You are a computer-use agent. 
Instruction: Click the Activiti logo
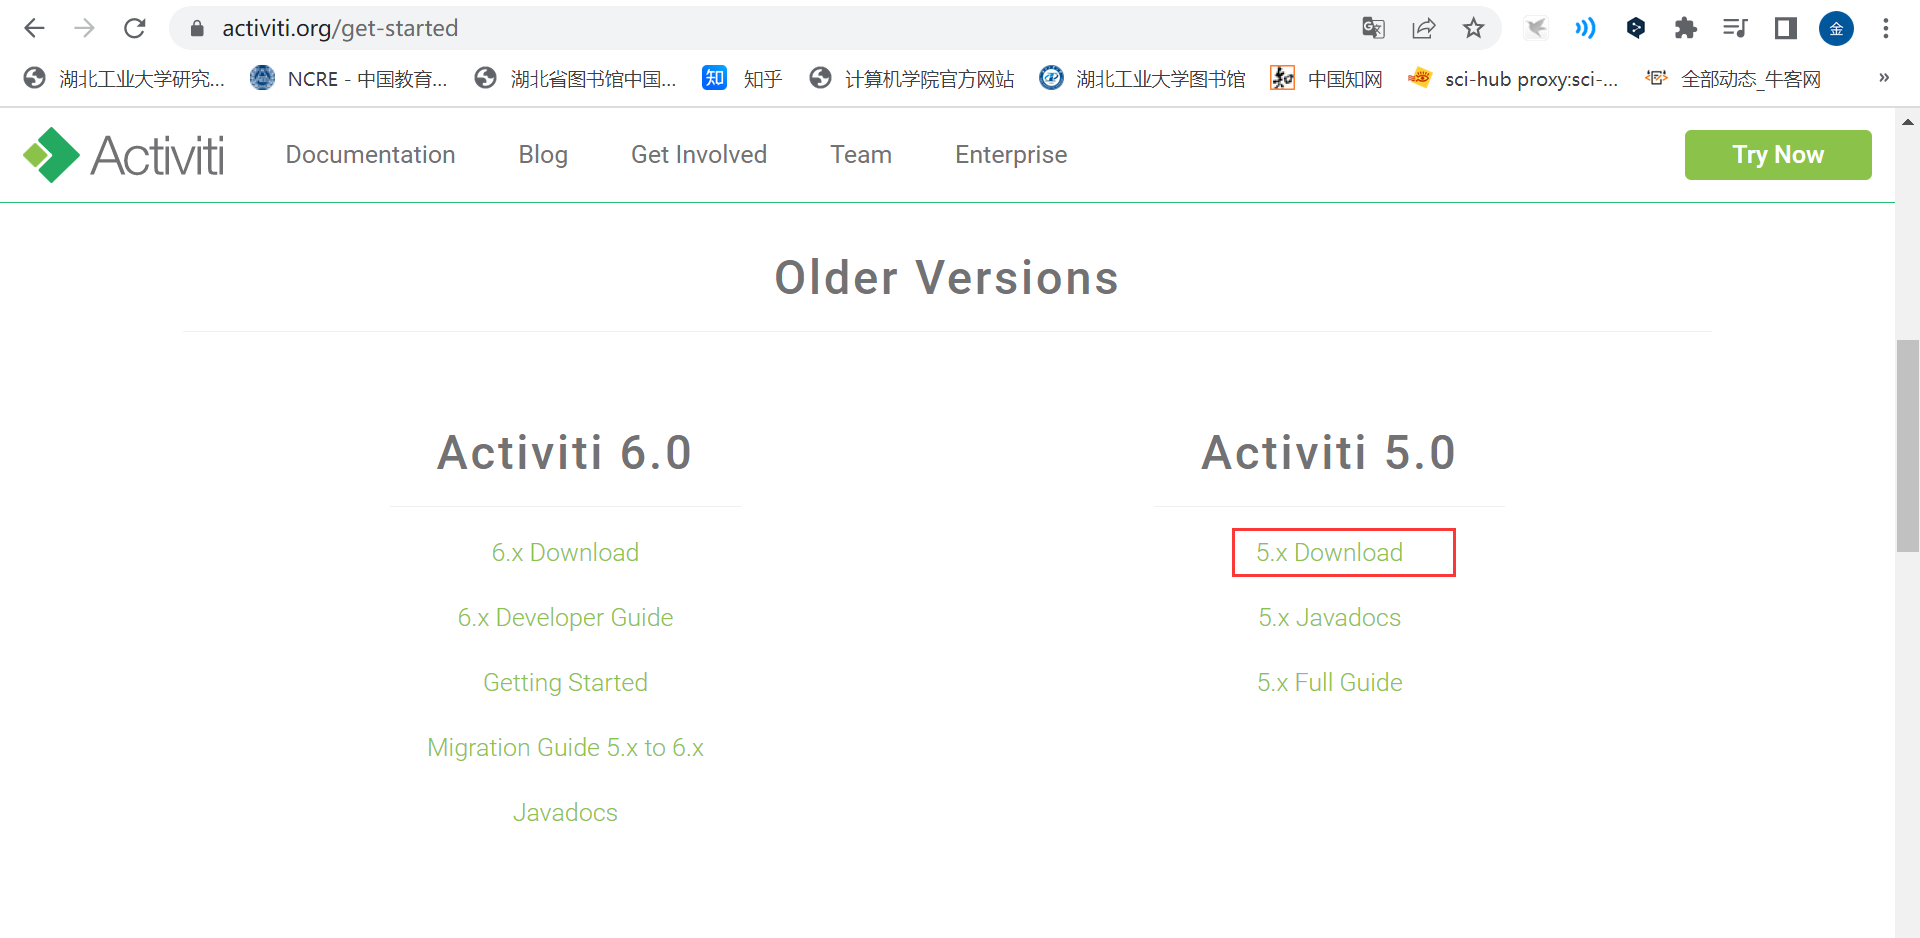pos(124,155)
